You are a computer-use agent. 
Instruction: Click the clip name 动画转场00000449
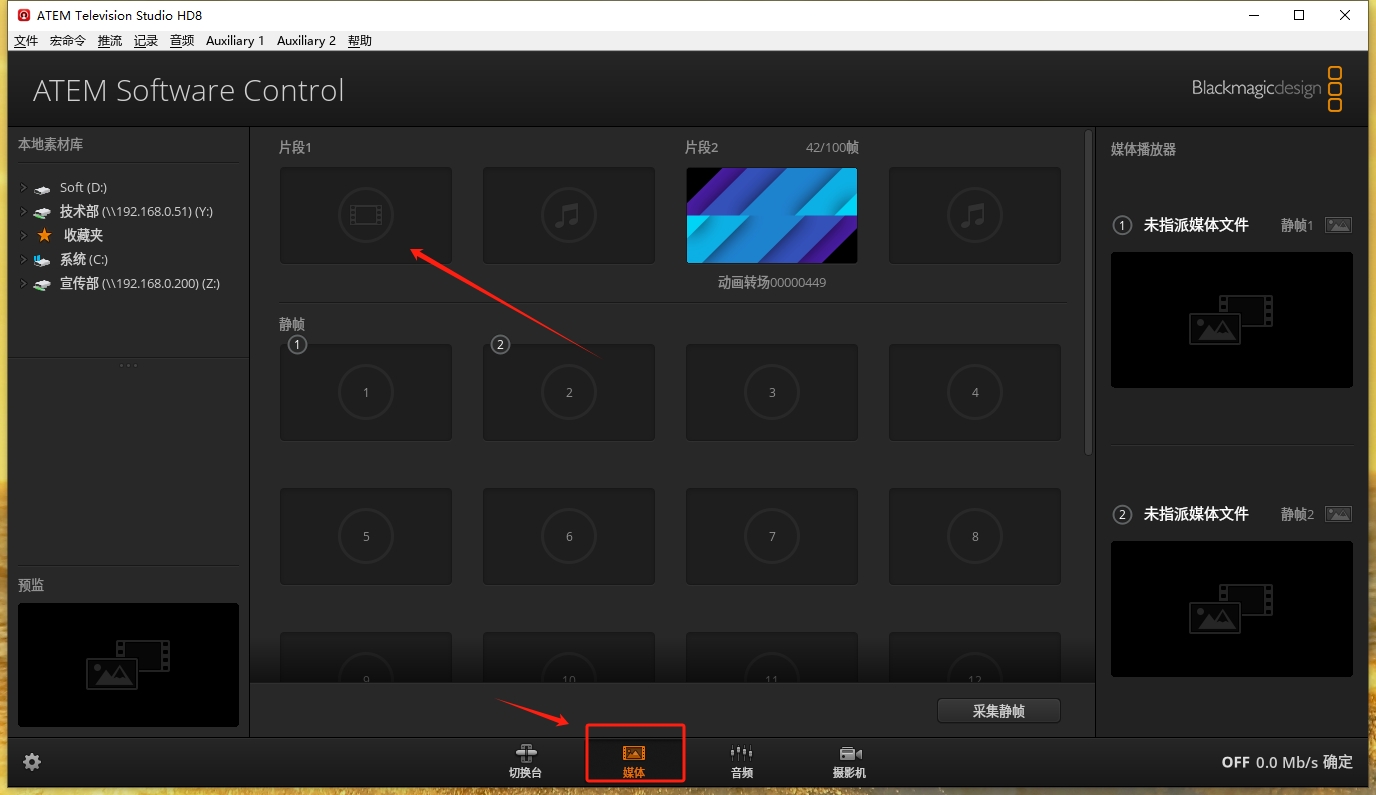pos(772,282)
